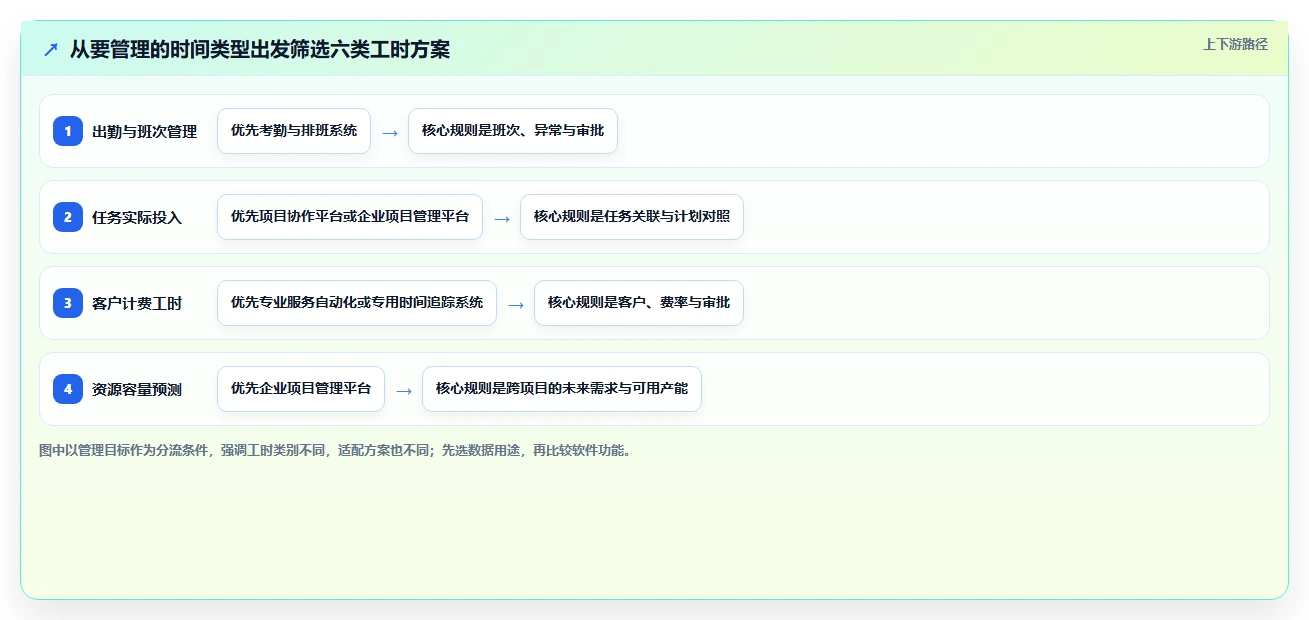Image resolution: width=1309 pixels, height=620 pixels.
Task: Click the 核心规则是班次、异常与审批 box
Action: click(513, 131)
